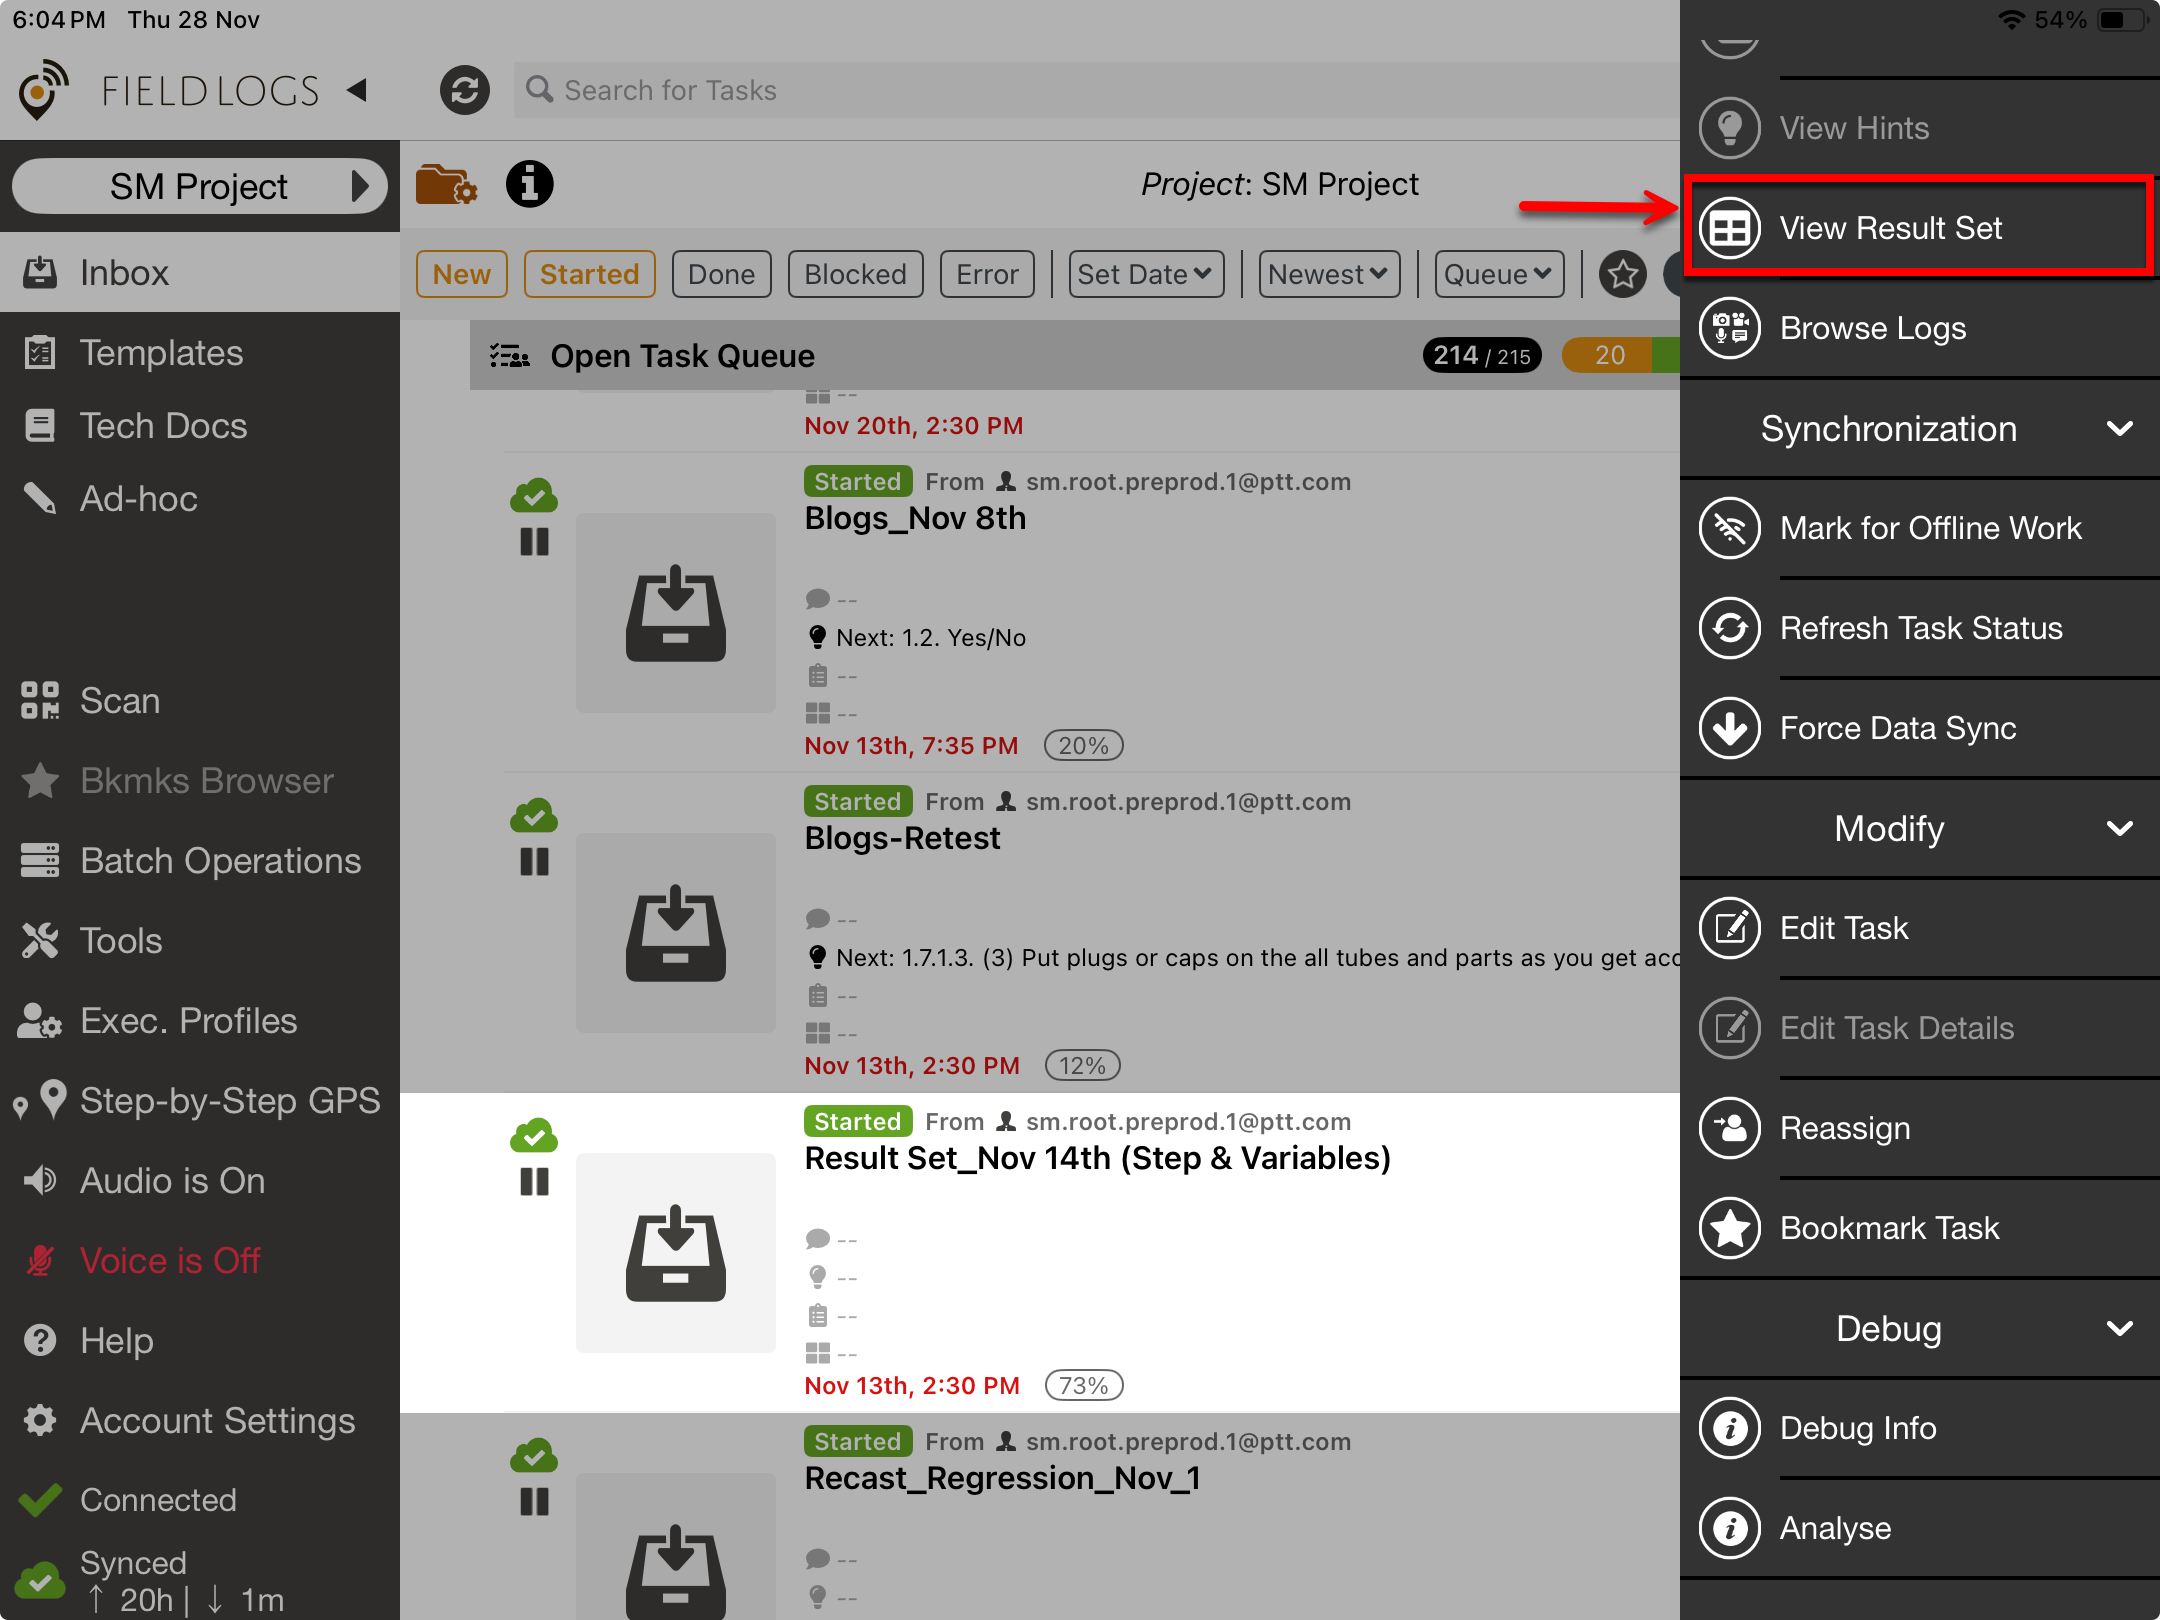Click the SM Project selector button
The image size is (2160, 1620).
[x=200, y=186]
